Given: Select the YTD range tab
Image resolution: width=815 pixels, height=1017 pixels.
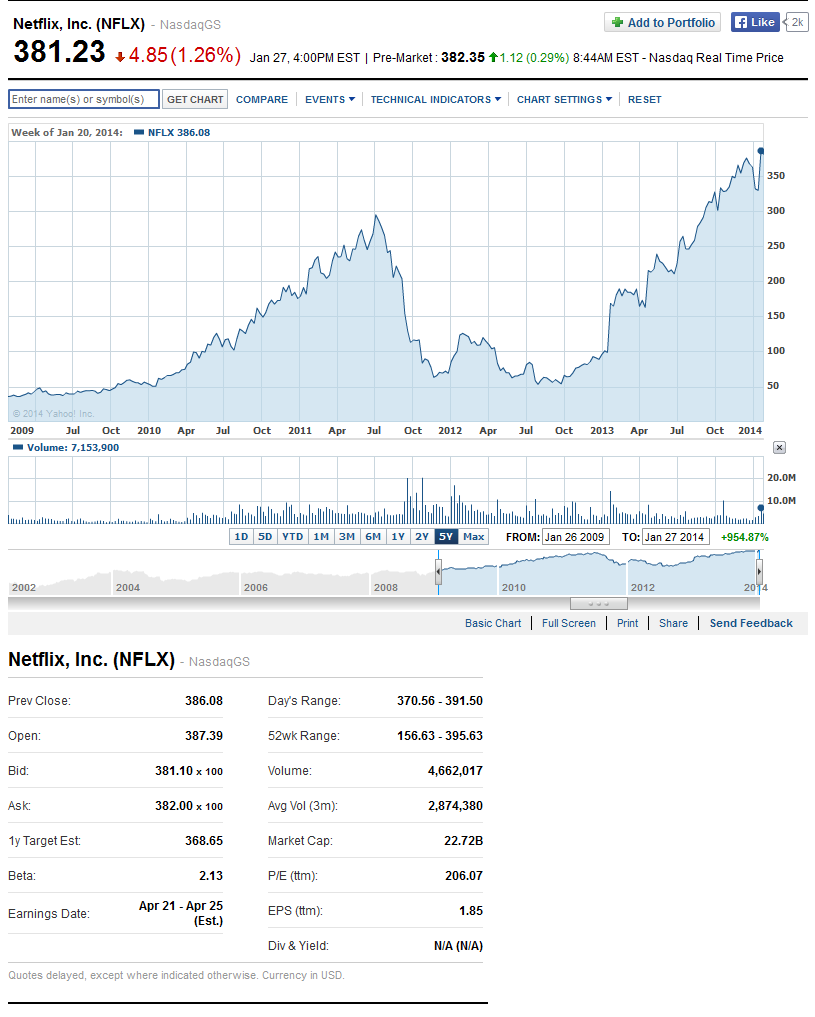Looking at the screenshot, I should (292, 536).
